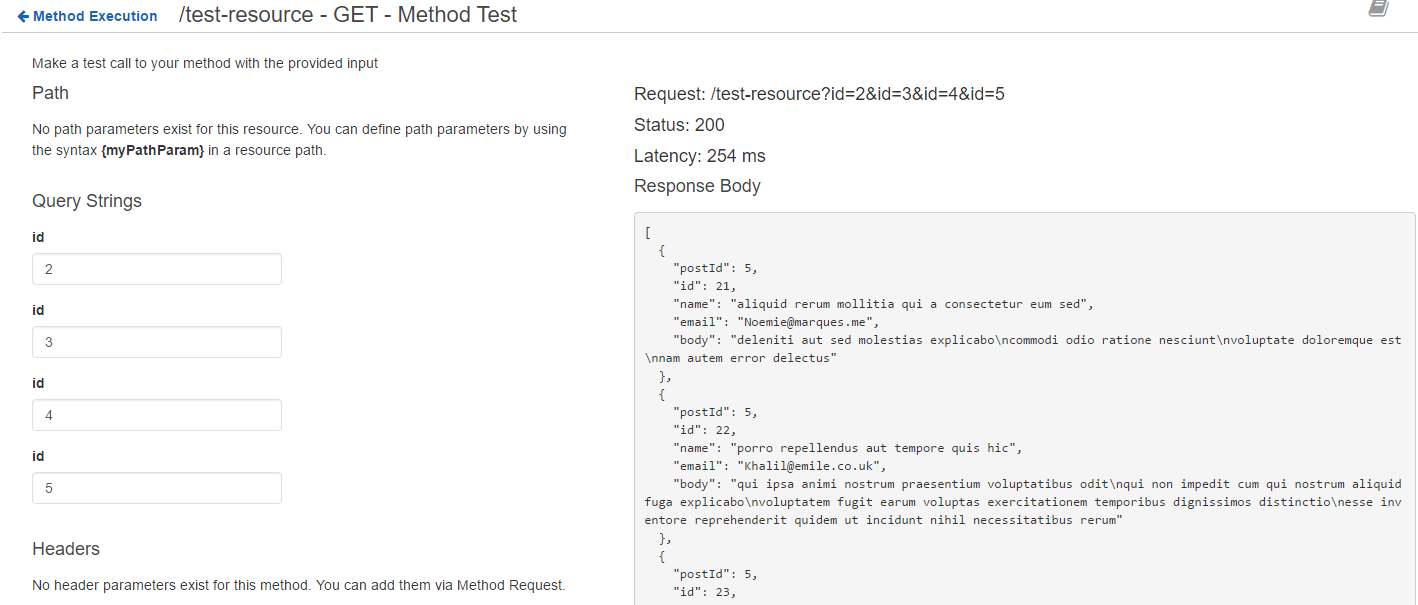Click the 'Make a test call' description text
1418x605 pixels.
coord(205,63)
